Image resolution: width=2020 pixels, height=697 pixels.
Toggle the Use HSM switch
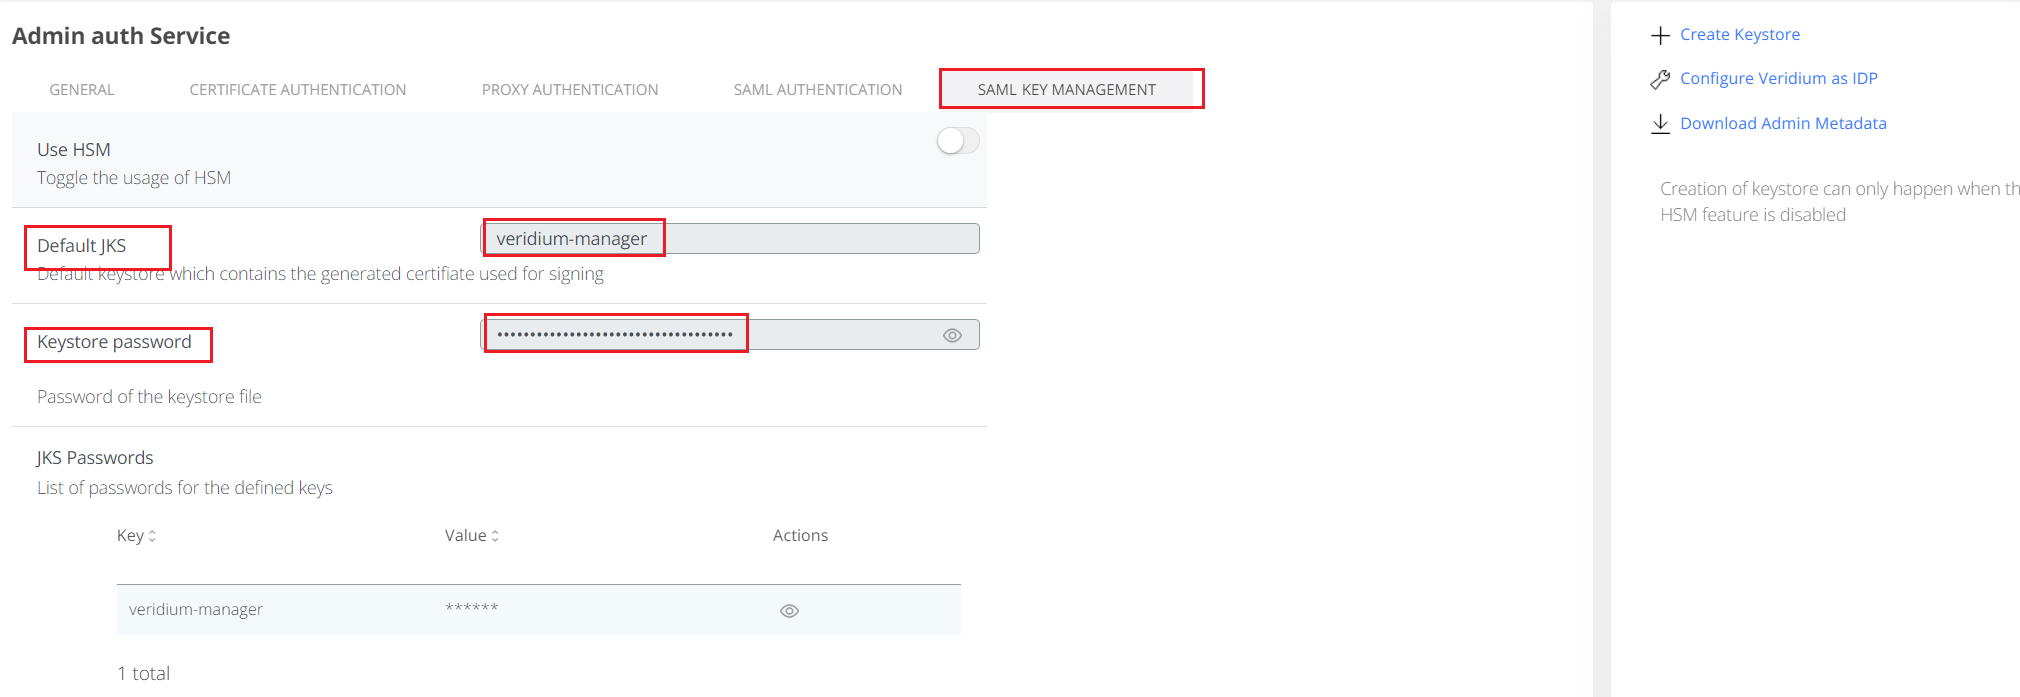click(x=957, y=141)
